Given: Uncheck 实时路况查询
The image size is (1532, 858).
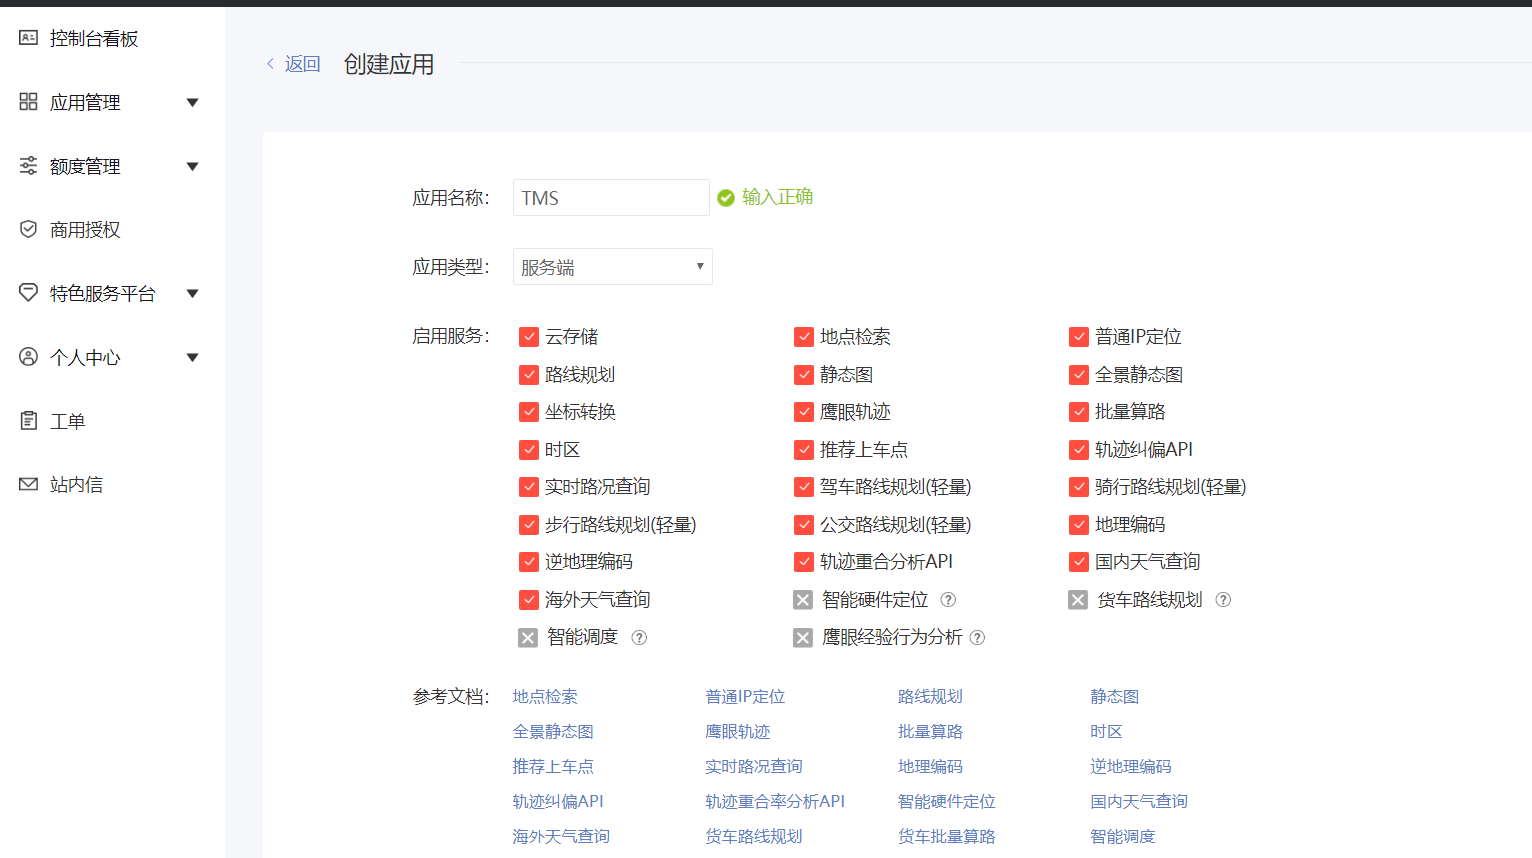Looking at the screenshot, I should 529,487.
